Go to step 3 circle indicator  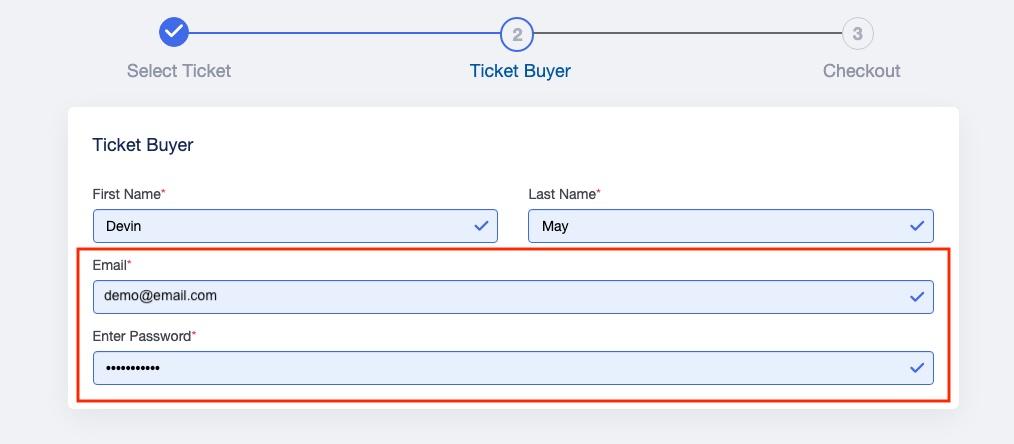click(858, 34)
